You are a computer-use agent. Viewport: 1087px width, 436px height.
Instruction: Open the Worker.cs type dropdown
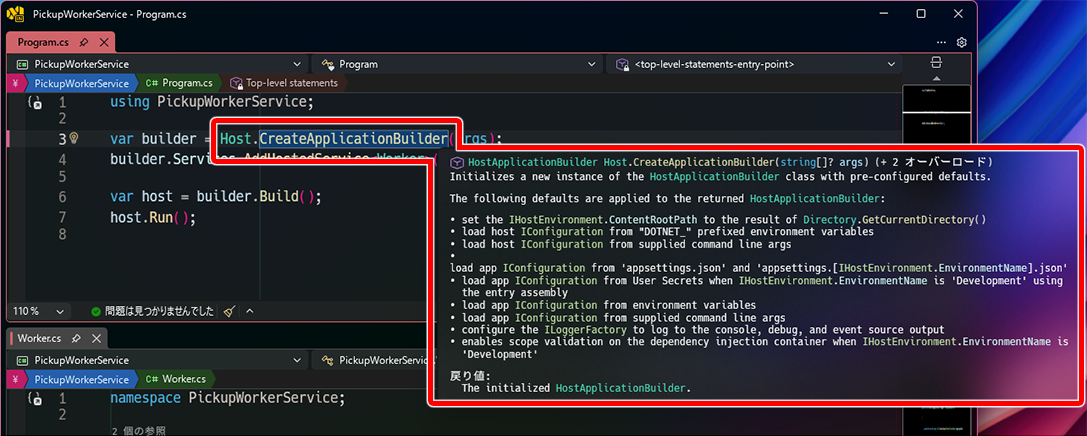point(373,360)
